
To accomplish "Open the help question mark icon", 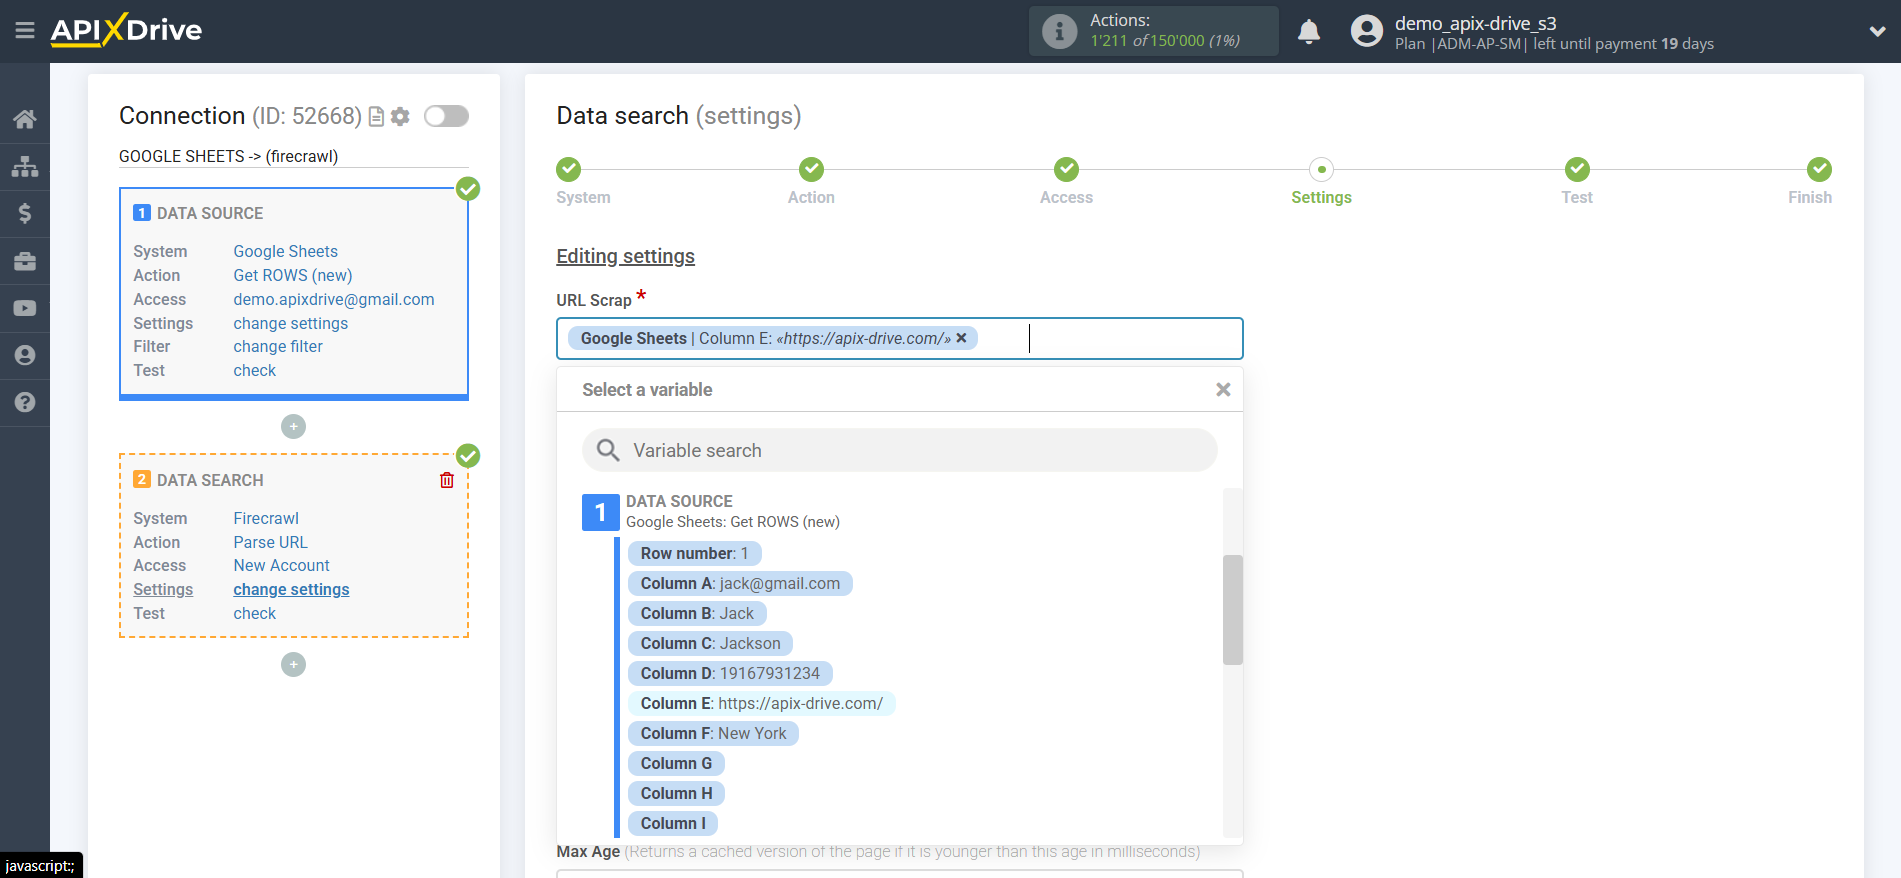I will pos(25,402).
